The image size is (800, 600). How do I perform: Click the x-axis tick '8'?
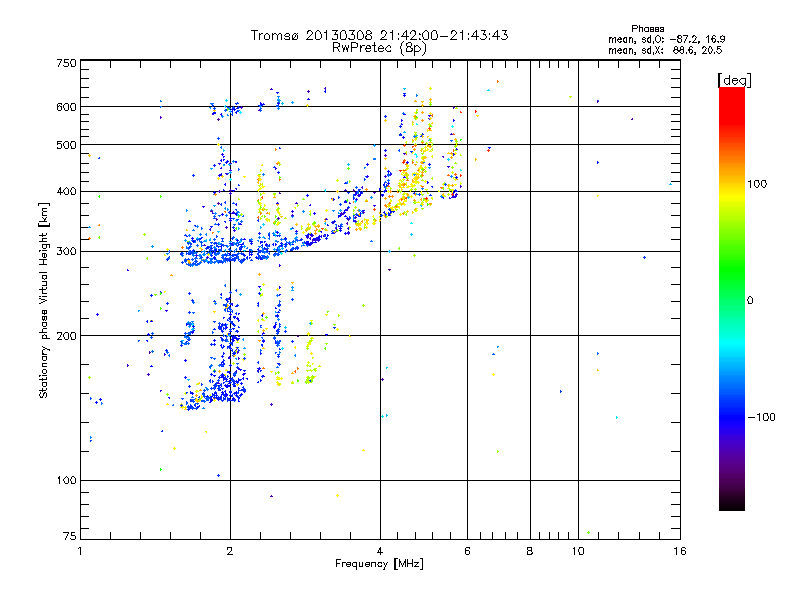[x=530, y=551]
